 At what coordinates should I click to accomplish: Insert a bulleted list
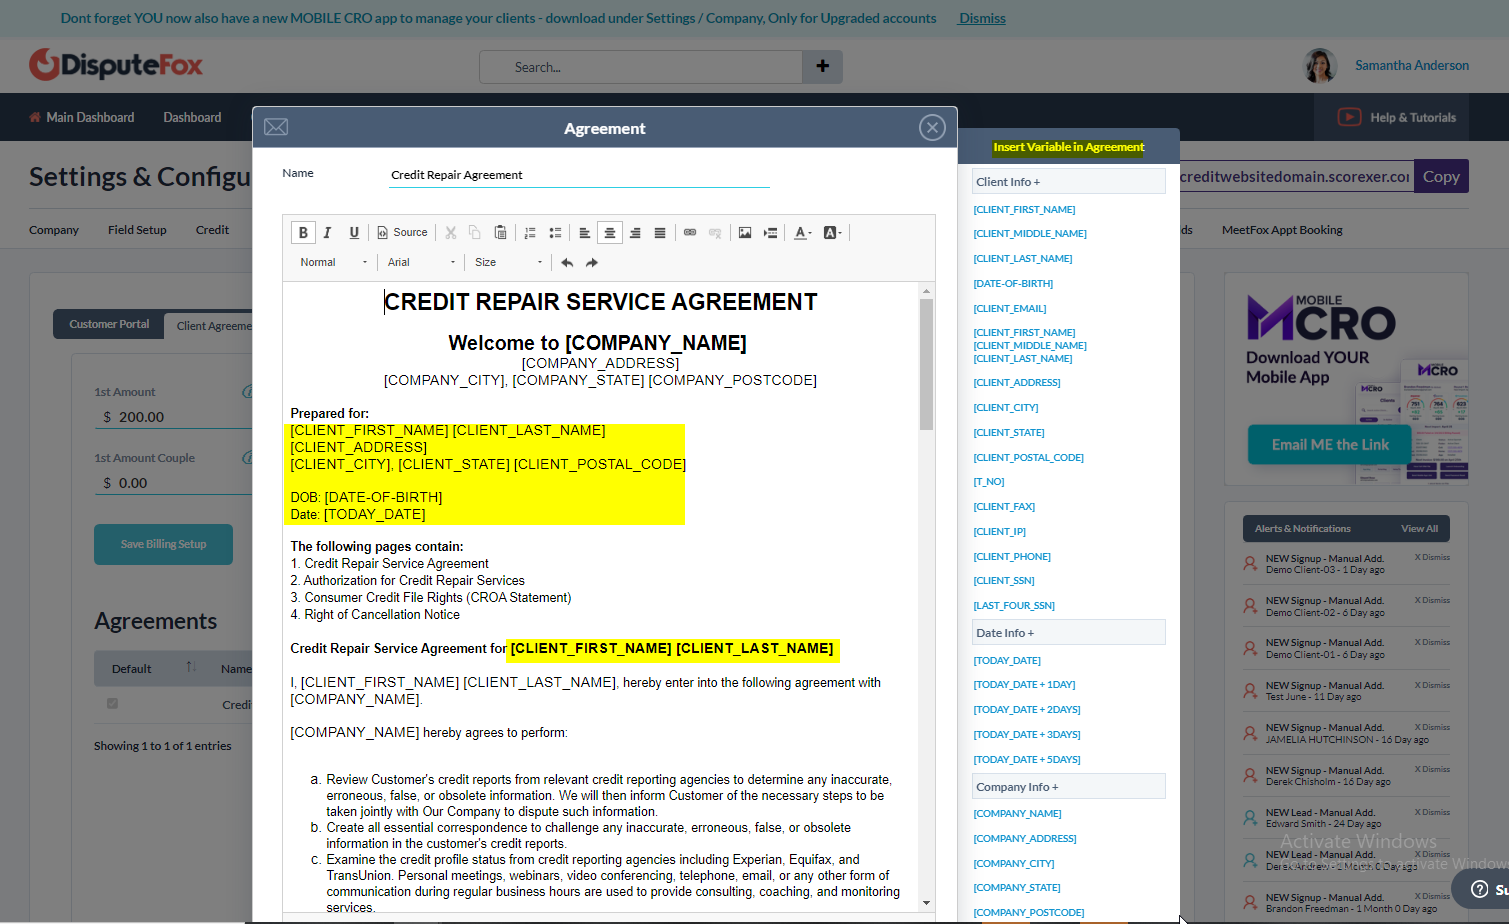coord(555,233)
